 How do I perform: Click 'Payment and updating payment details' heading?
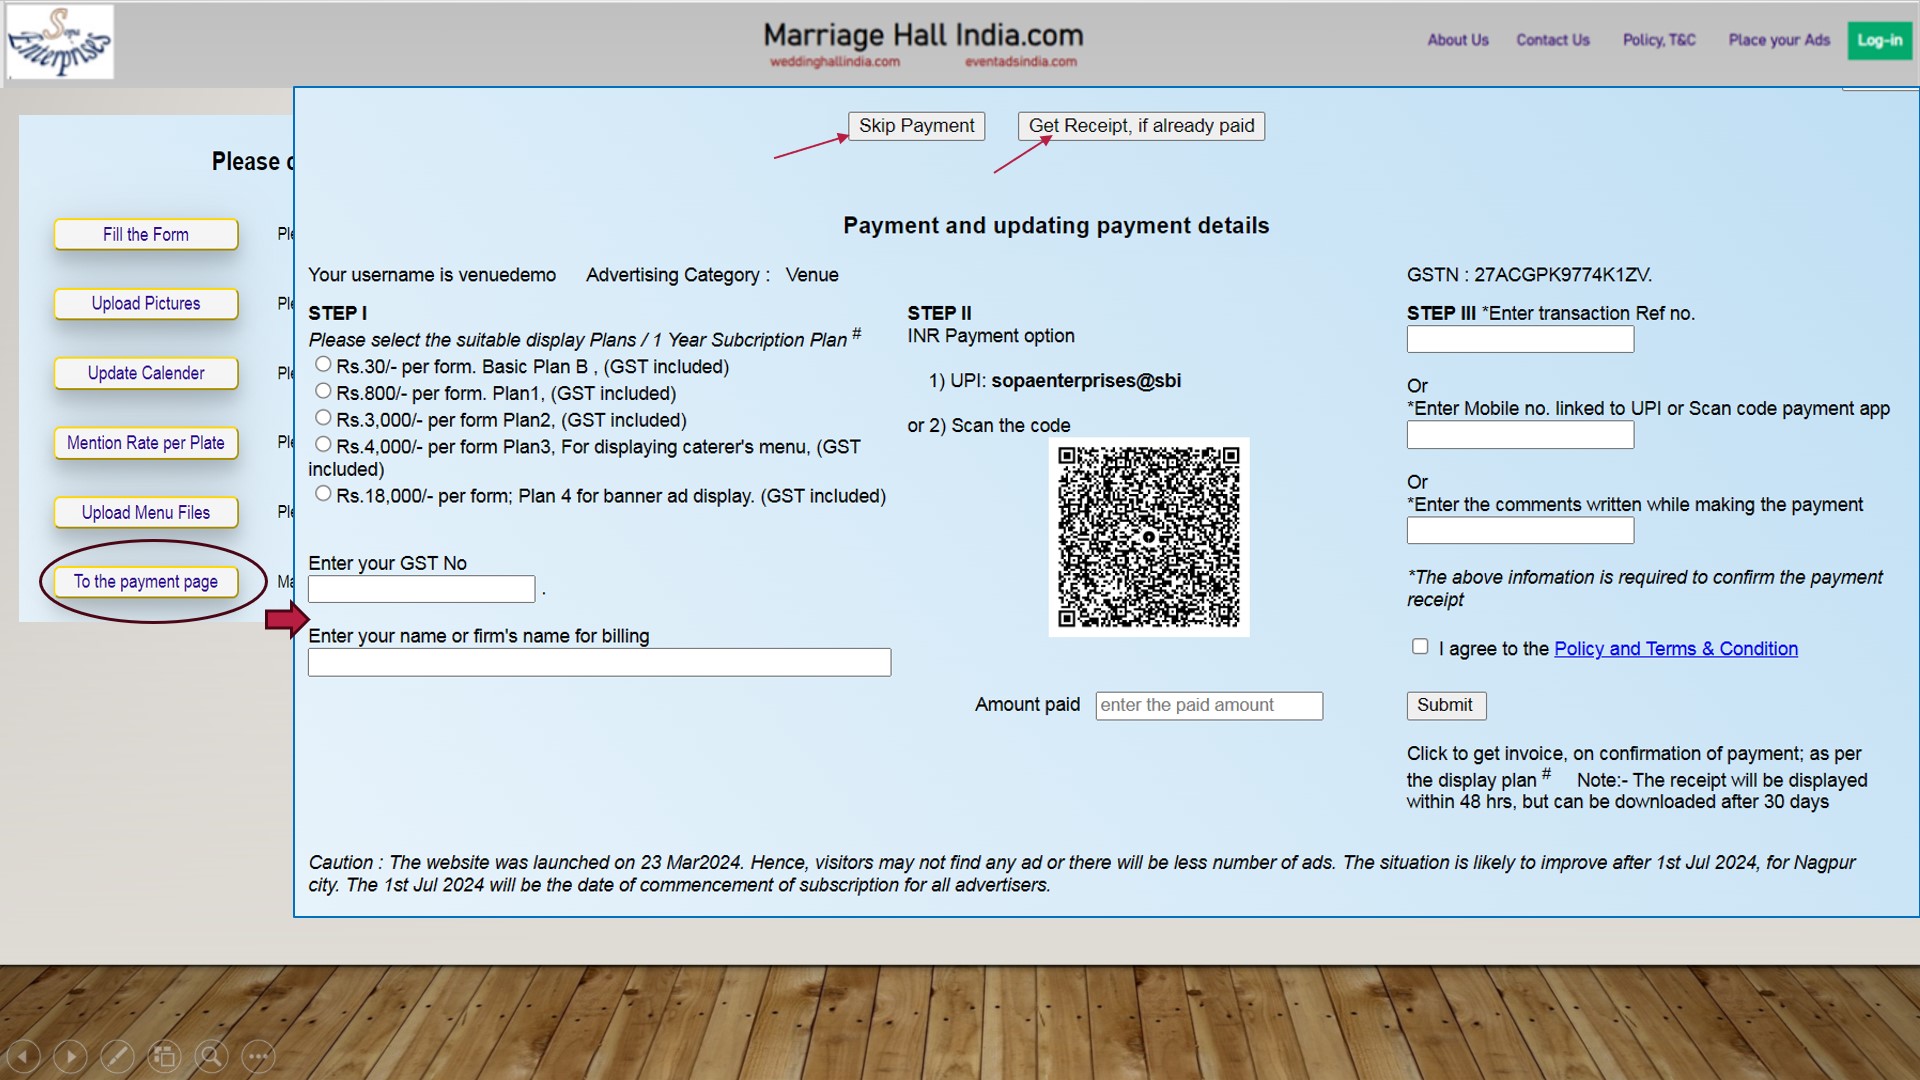click(1056, 226)
